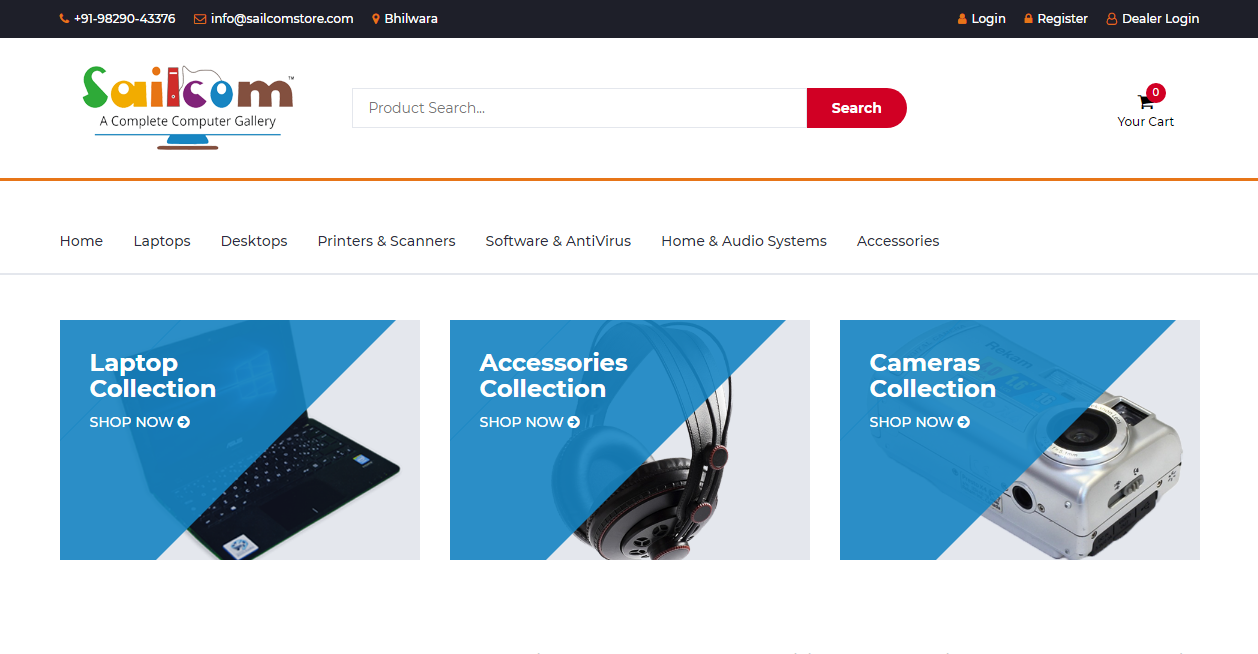Click the Your Cart label
This screenshot has height=654, width=1258.
(x=1146, y=122)
